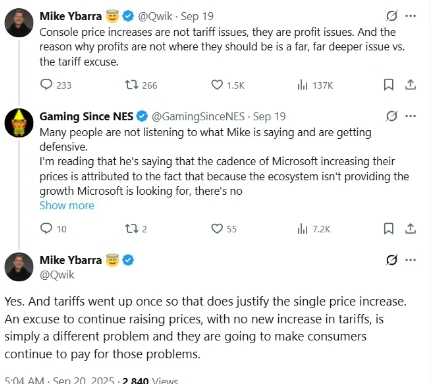Viewport: 435px width, 385px height.
Task: Repost Mike Ybarra's console price tweet
Action: point(141,85)
